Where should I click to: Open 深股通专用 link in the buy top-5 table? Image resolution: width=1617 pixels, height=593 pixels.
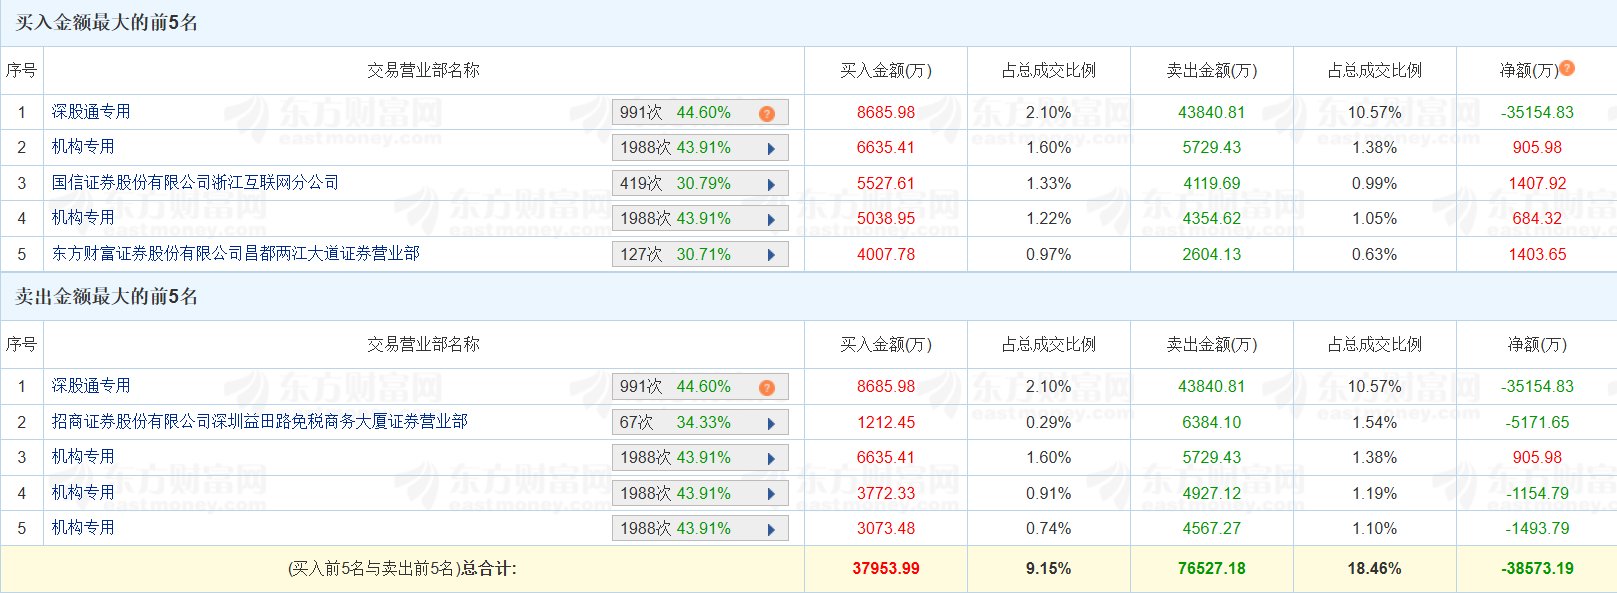[91, 111]
